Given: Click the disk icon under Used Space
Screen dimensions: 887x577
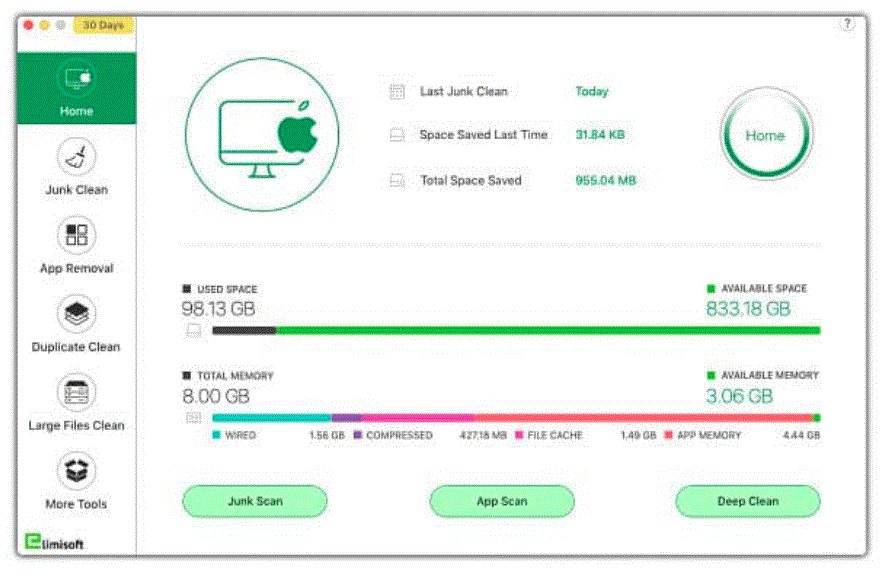Looking at the screenshot, I should (193, 330).
